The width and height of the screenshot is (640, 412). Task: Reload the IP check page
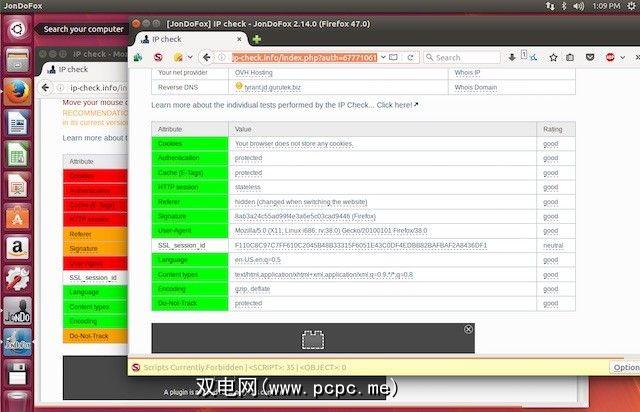410,58
